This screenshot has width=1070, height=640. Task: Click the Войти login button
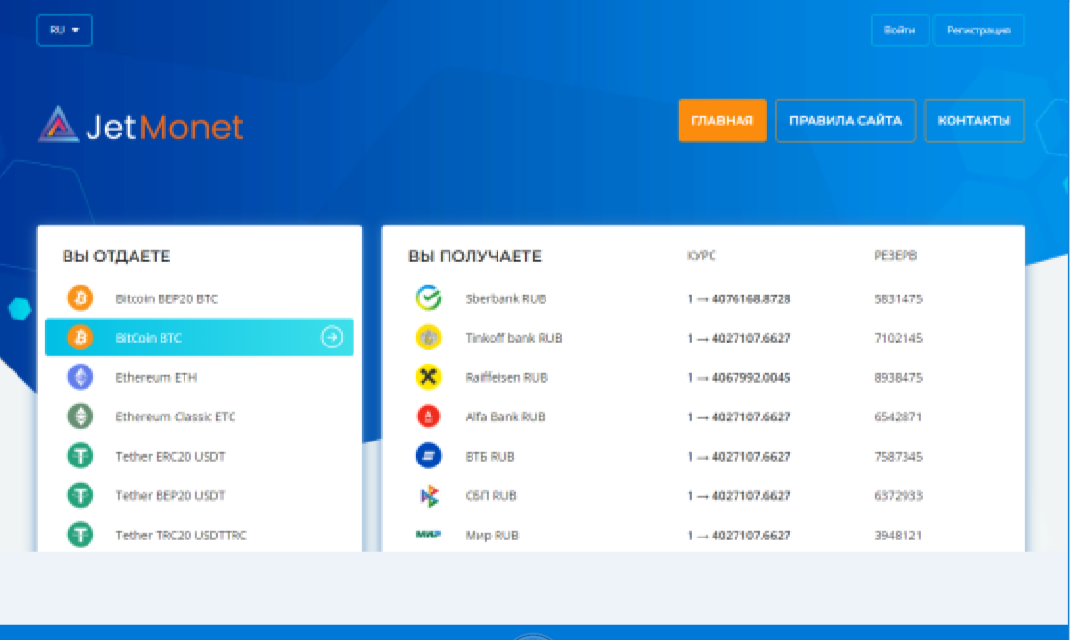pos(899,30)
